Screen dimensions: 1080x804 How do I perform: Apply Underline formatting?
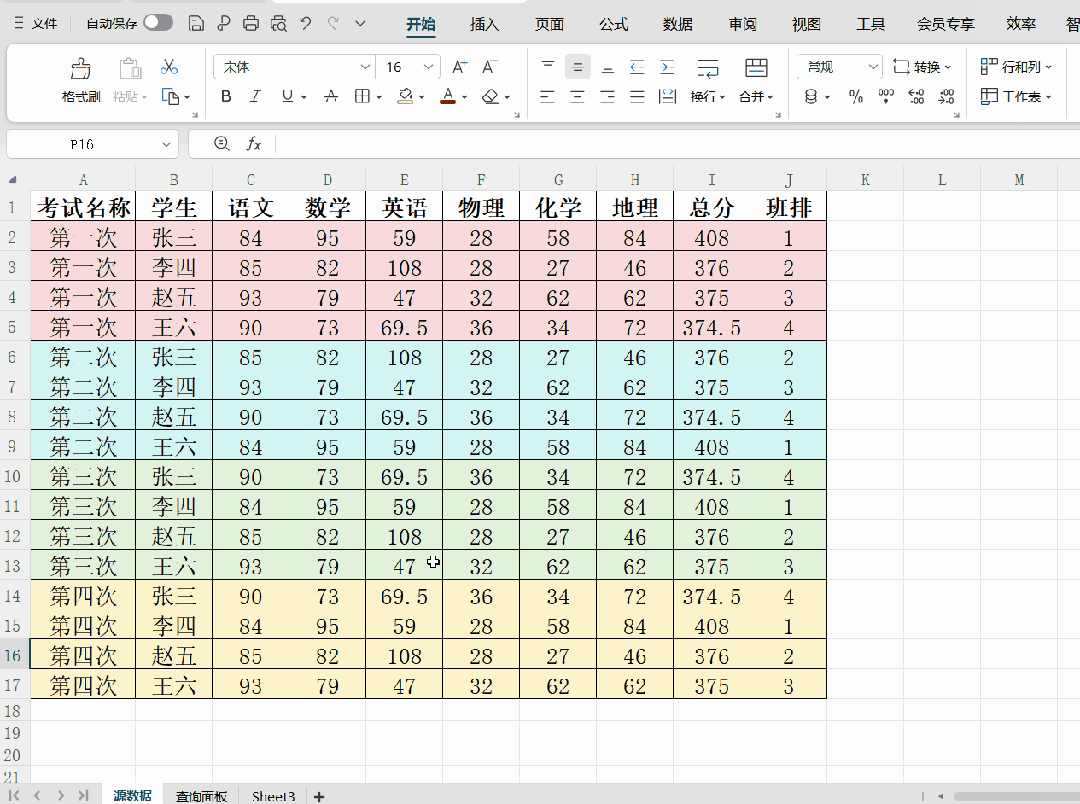pos(287,96)
